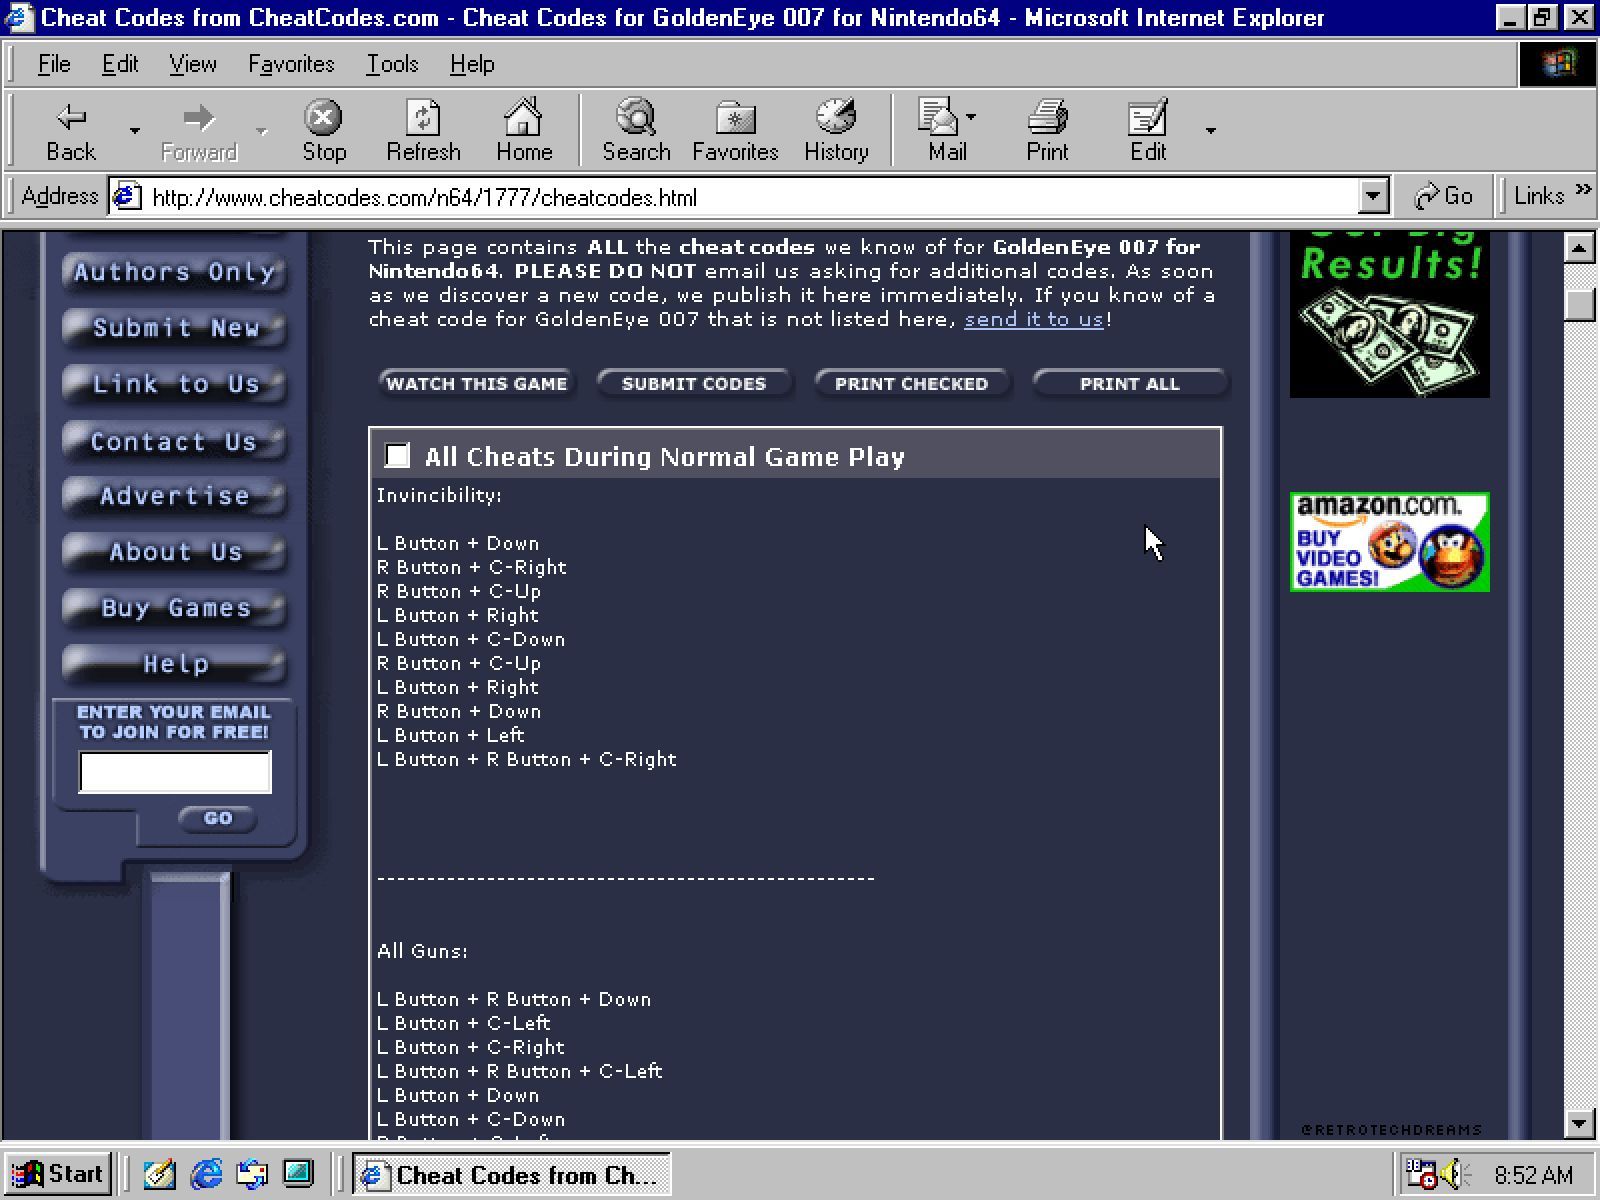Expand the Mail button dropdown arrow
1600x1200 pixels.
click(x=971, y=118)
